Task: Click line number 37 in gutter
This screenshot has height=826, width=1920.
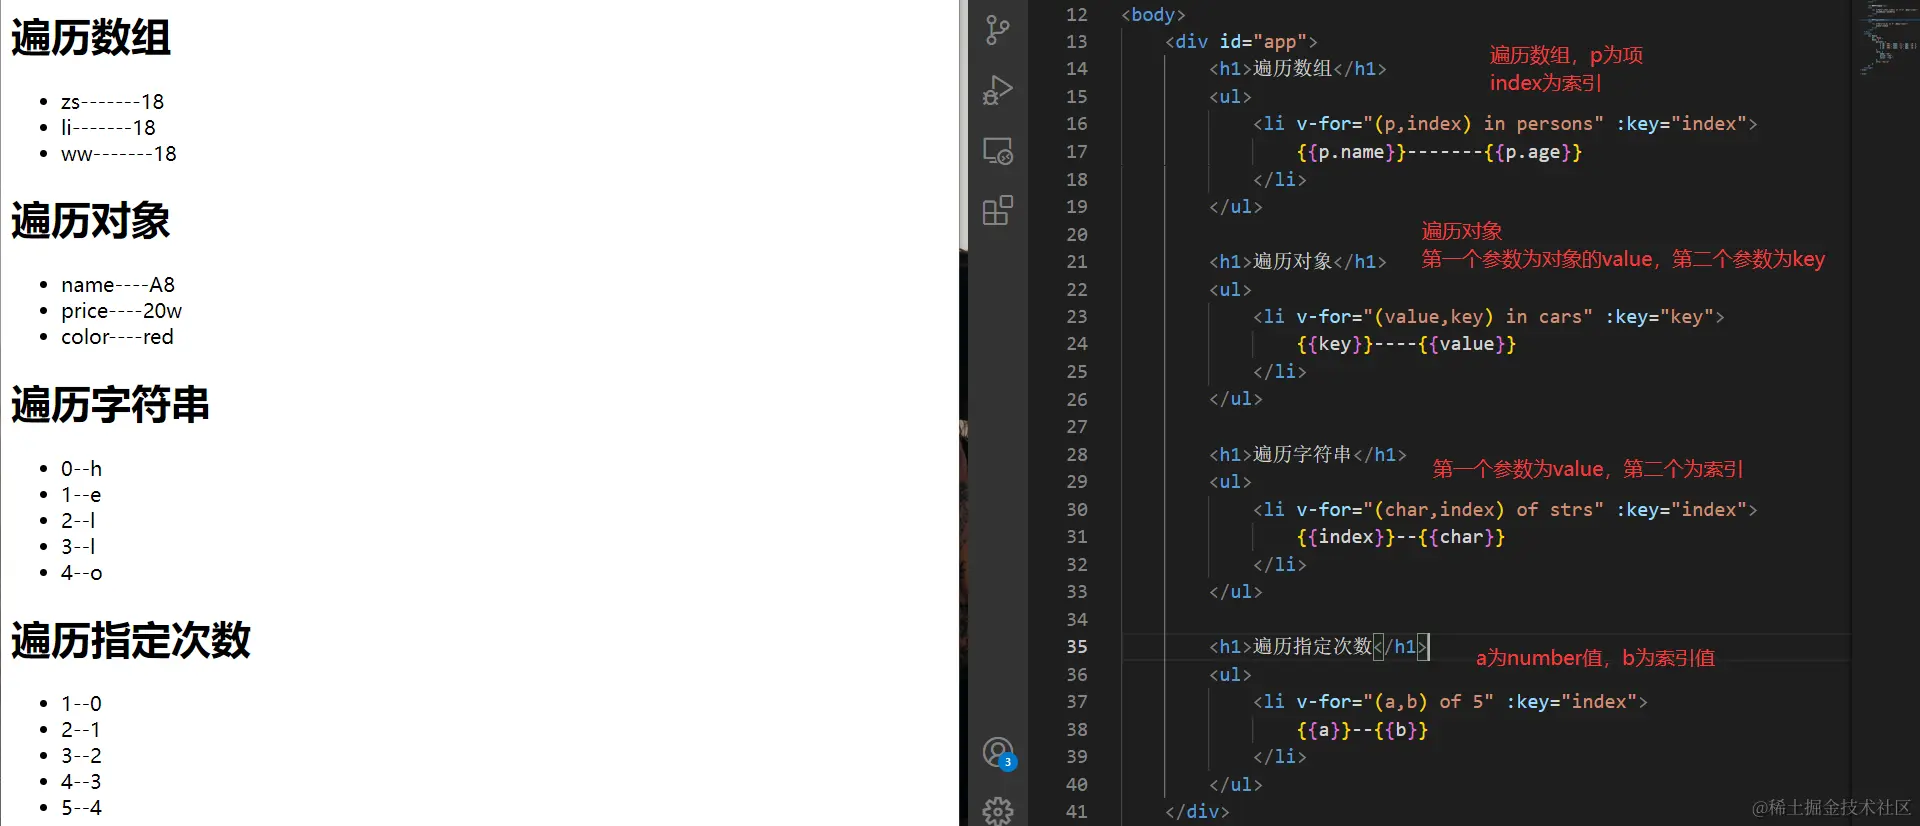Action: click(x=1076, y=702)
